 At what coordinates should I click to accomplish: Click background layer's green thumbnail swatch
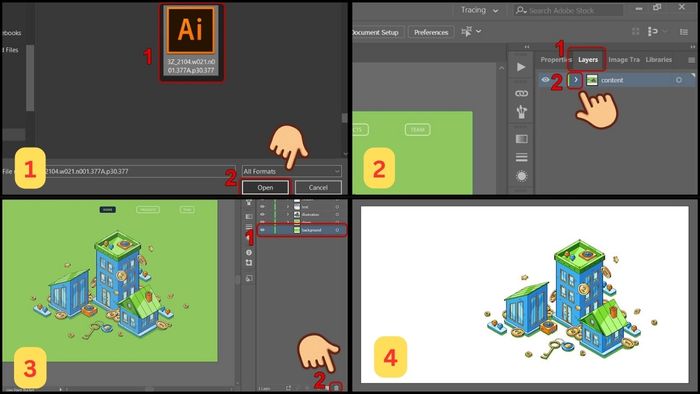coord(297,230)
